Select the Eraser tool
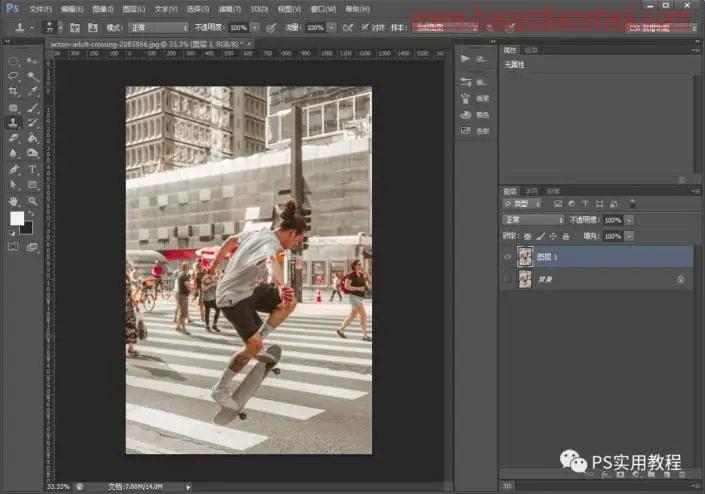 pos(13,138)
